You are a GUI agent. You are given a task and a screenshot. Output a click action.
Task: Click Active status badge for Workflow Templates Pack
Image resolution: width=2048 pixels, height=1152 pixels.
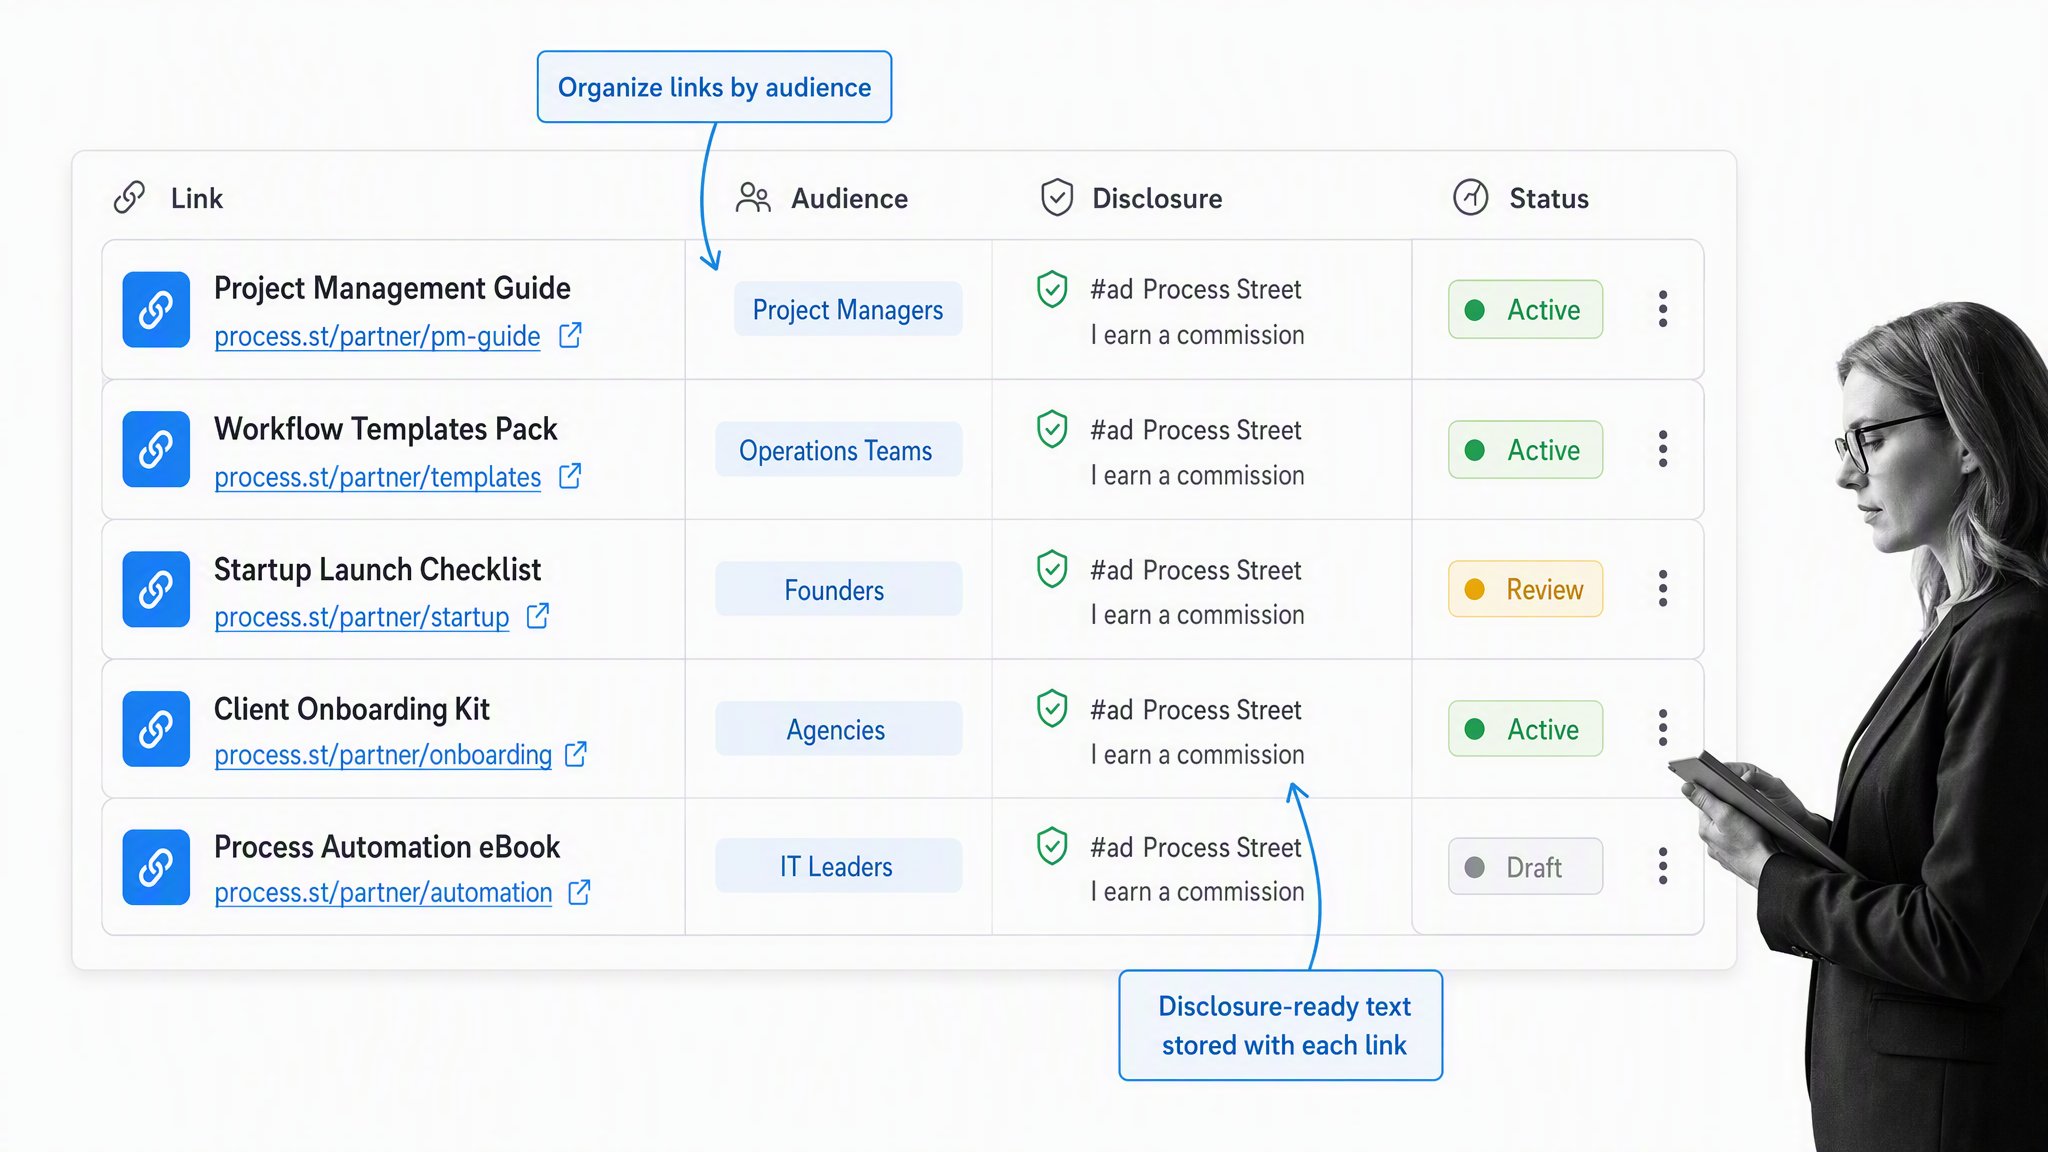[x=1525, y=449]
